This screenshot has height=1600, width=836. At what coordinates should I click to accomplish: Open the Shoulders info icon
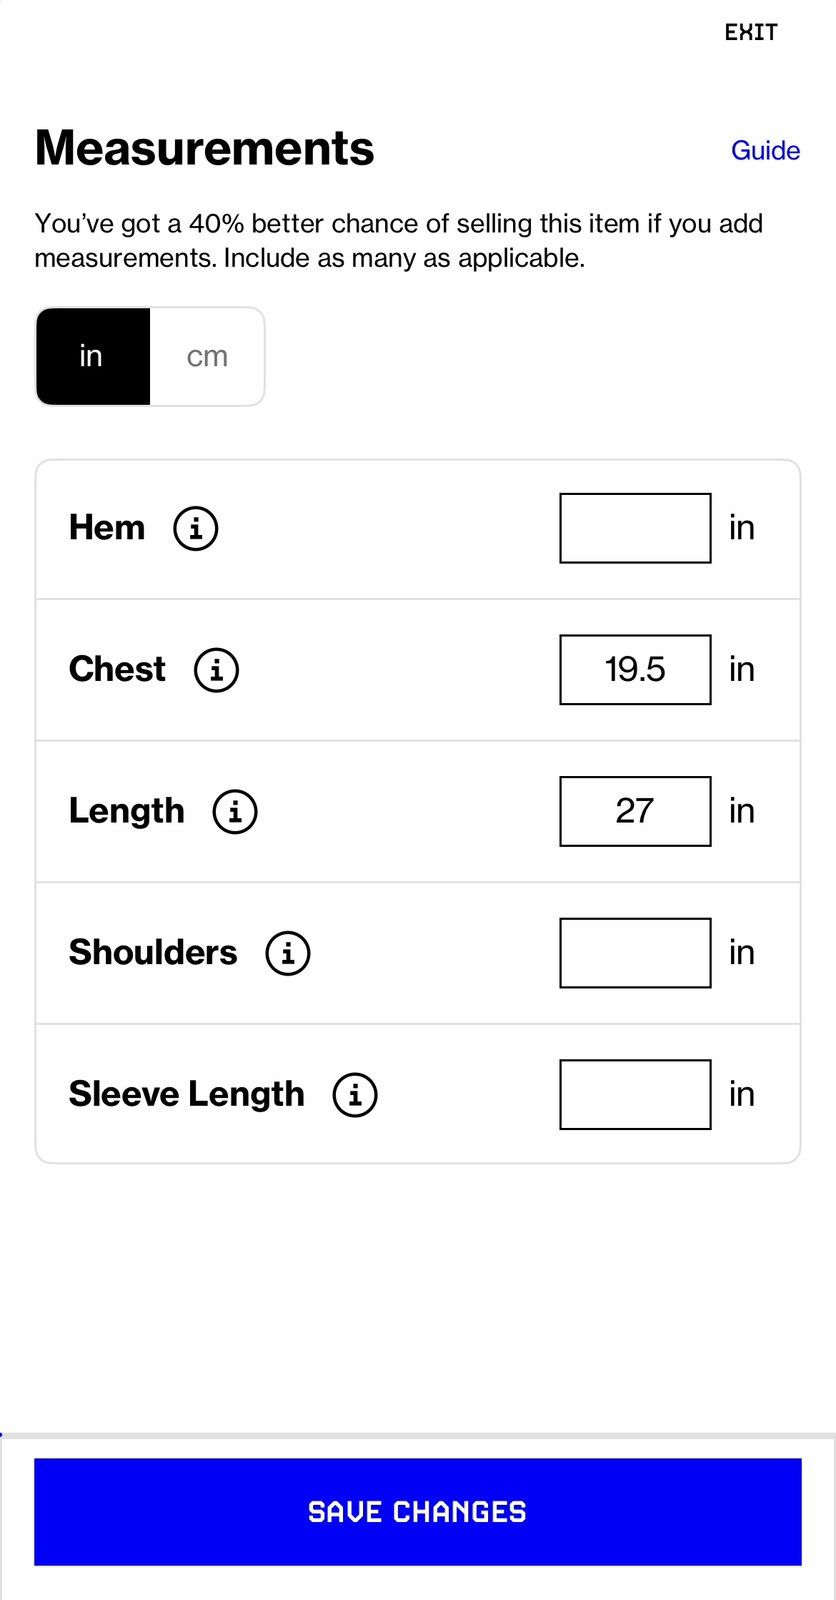pos(288,953)
